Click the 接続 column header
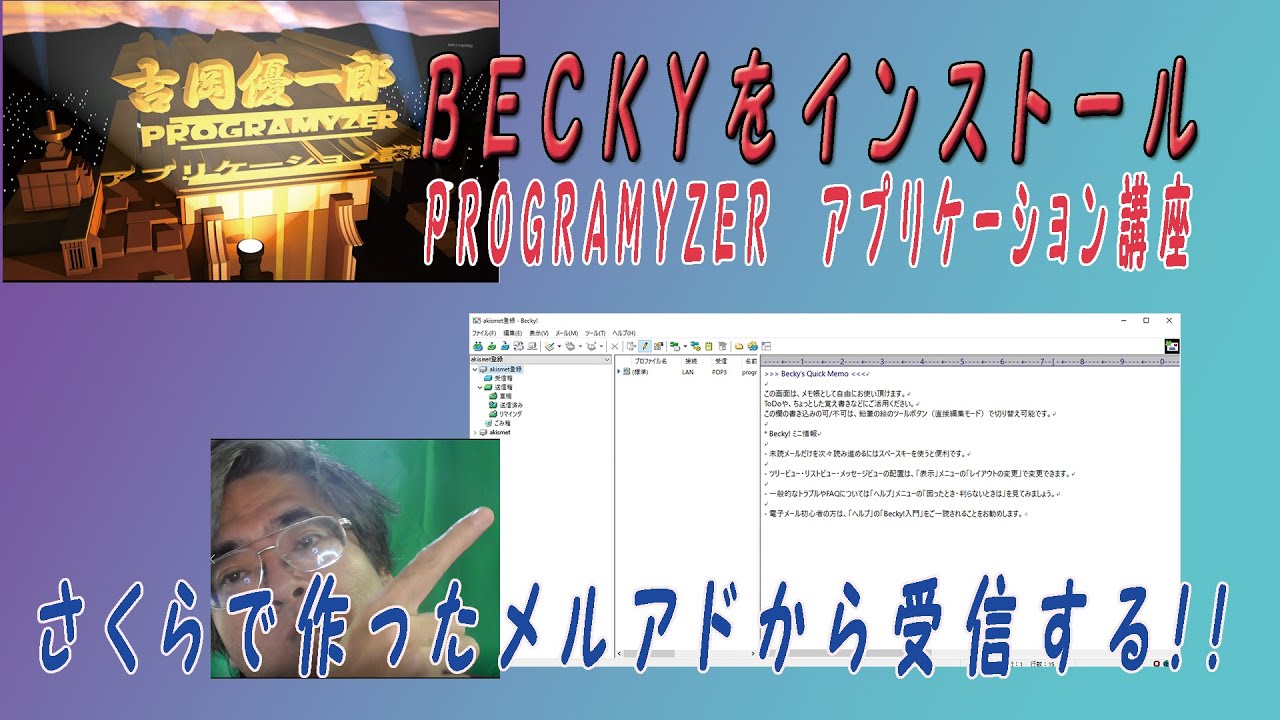 (691, 360)
